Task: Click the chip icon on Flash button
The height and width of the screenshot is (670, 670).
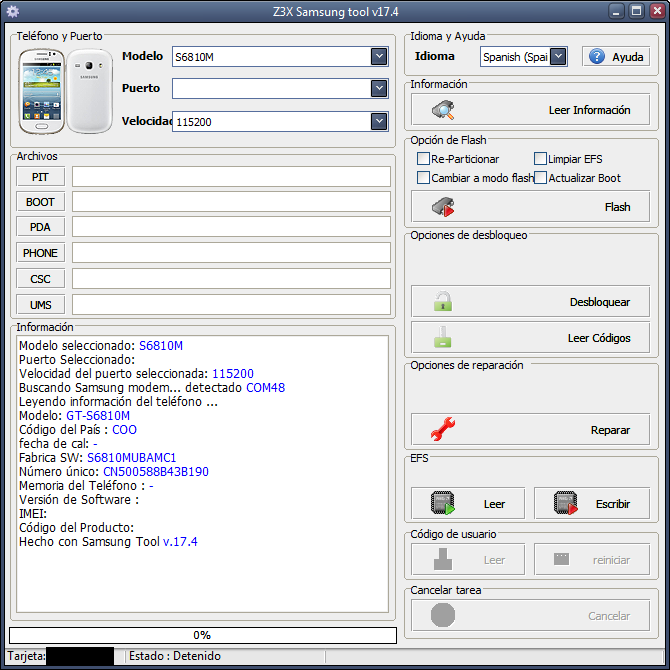Action: point(442,207)
